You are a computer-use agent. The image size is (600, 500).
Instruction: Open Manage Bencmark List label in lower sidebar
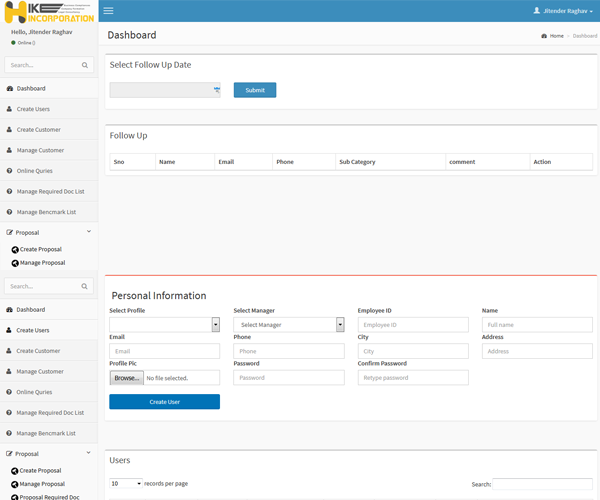point(46,433)
